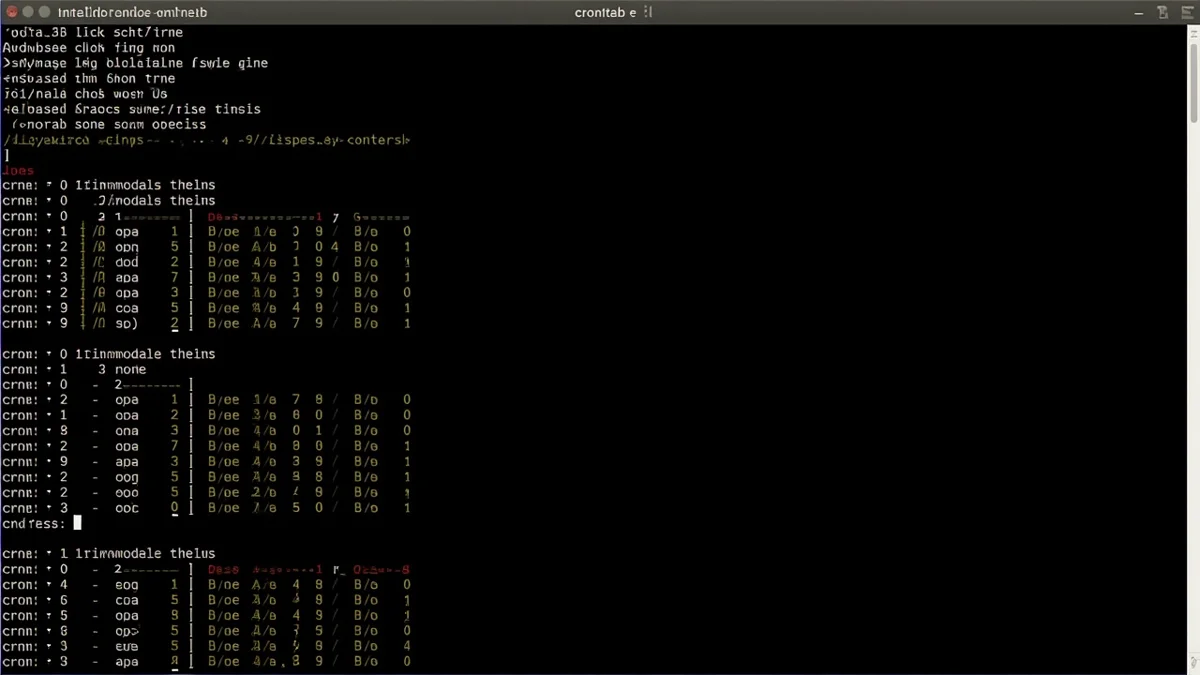
Task: Click the line containing "sone sonm obeciss"
Action: pyautogui.click(x=109, y=125)
